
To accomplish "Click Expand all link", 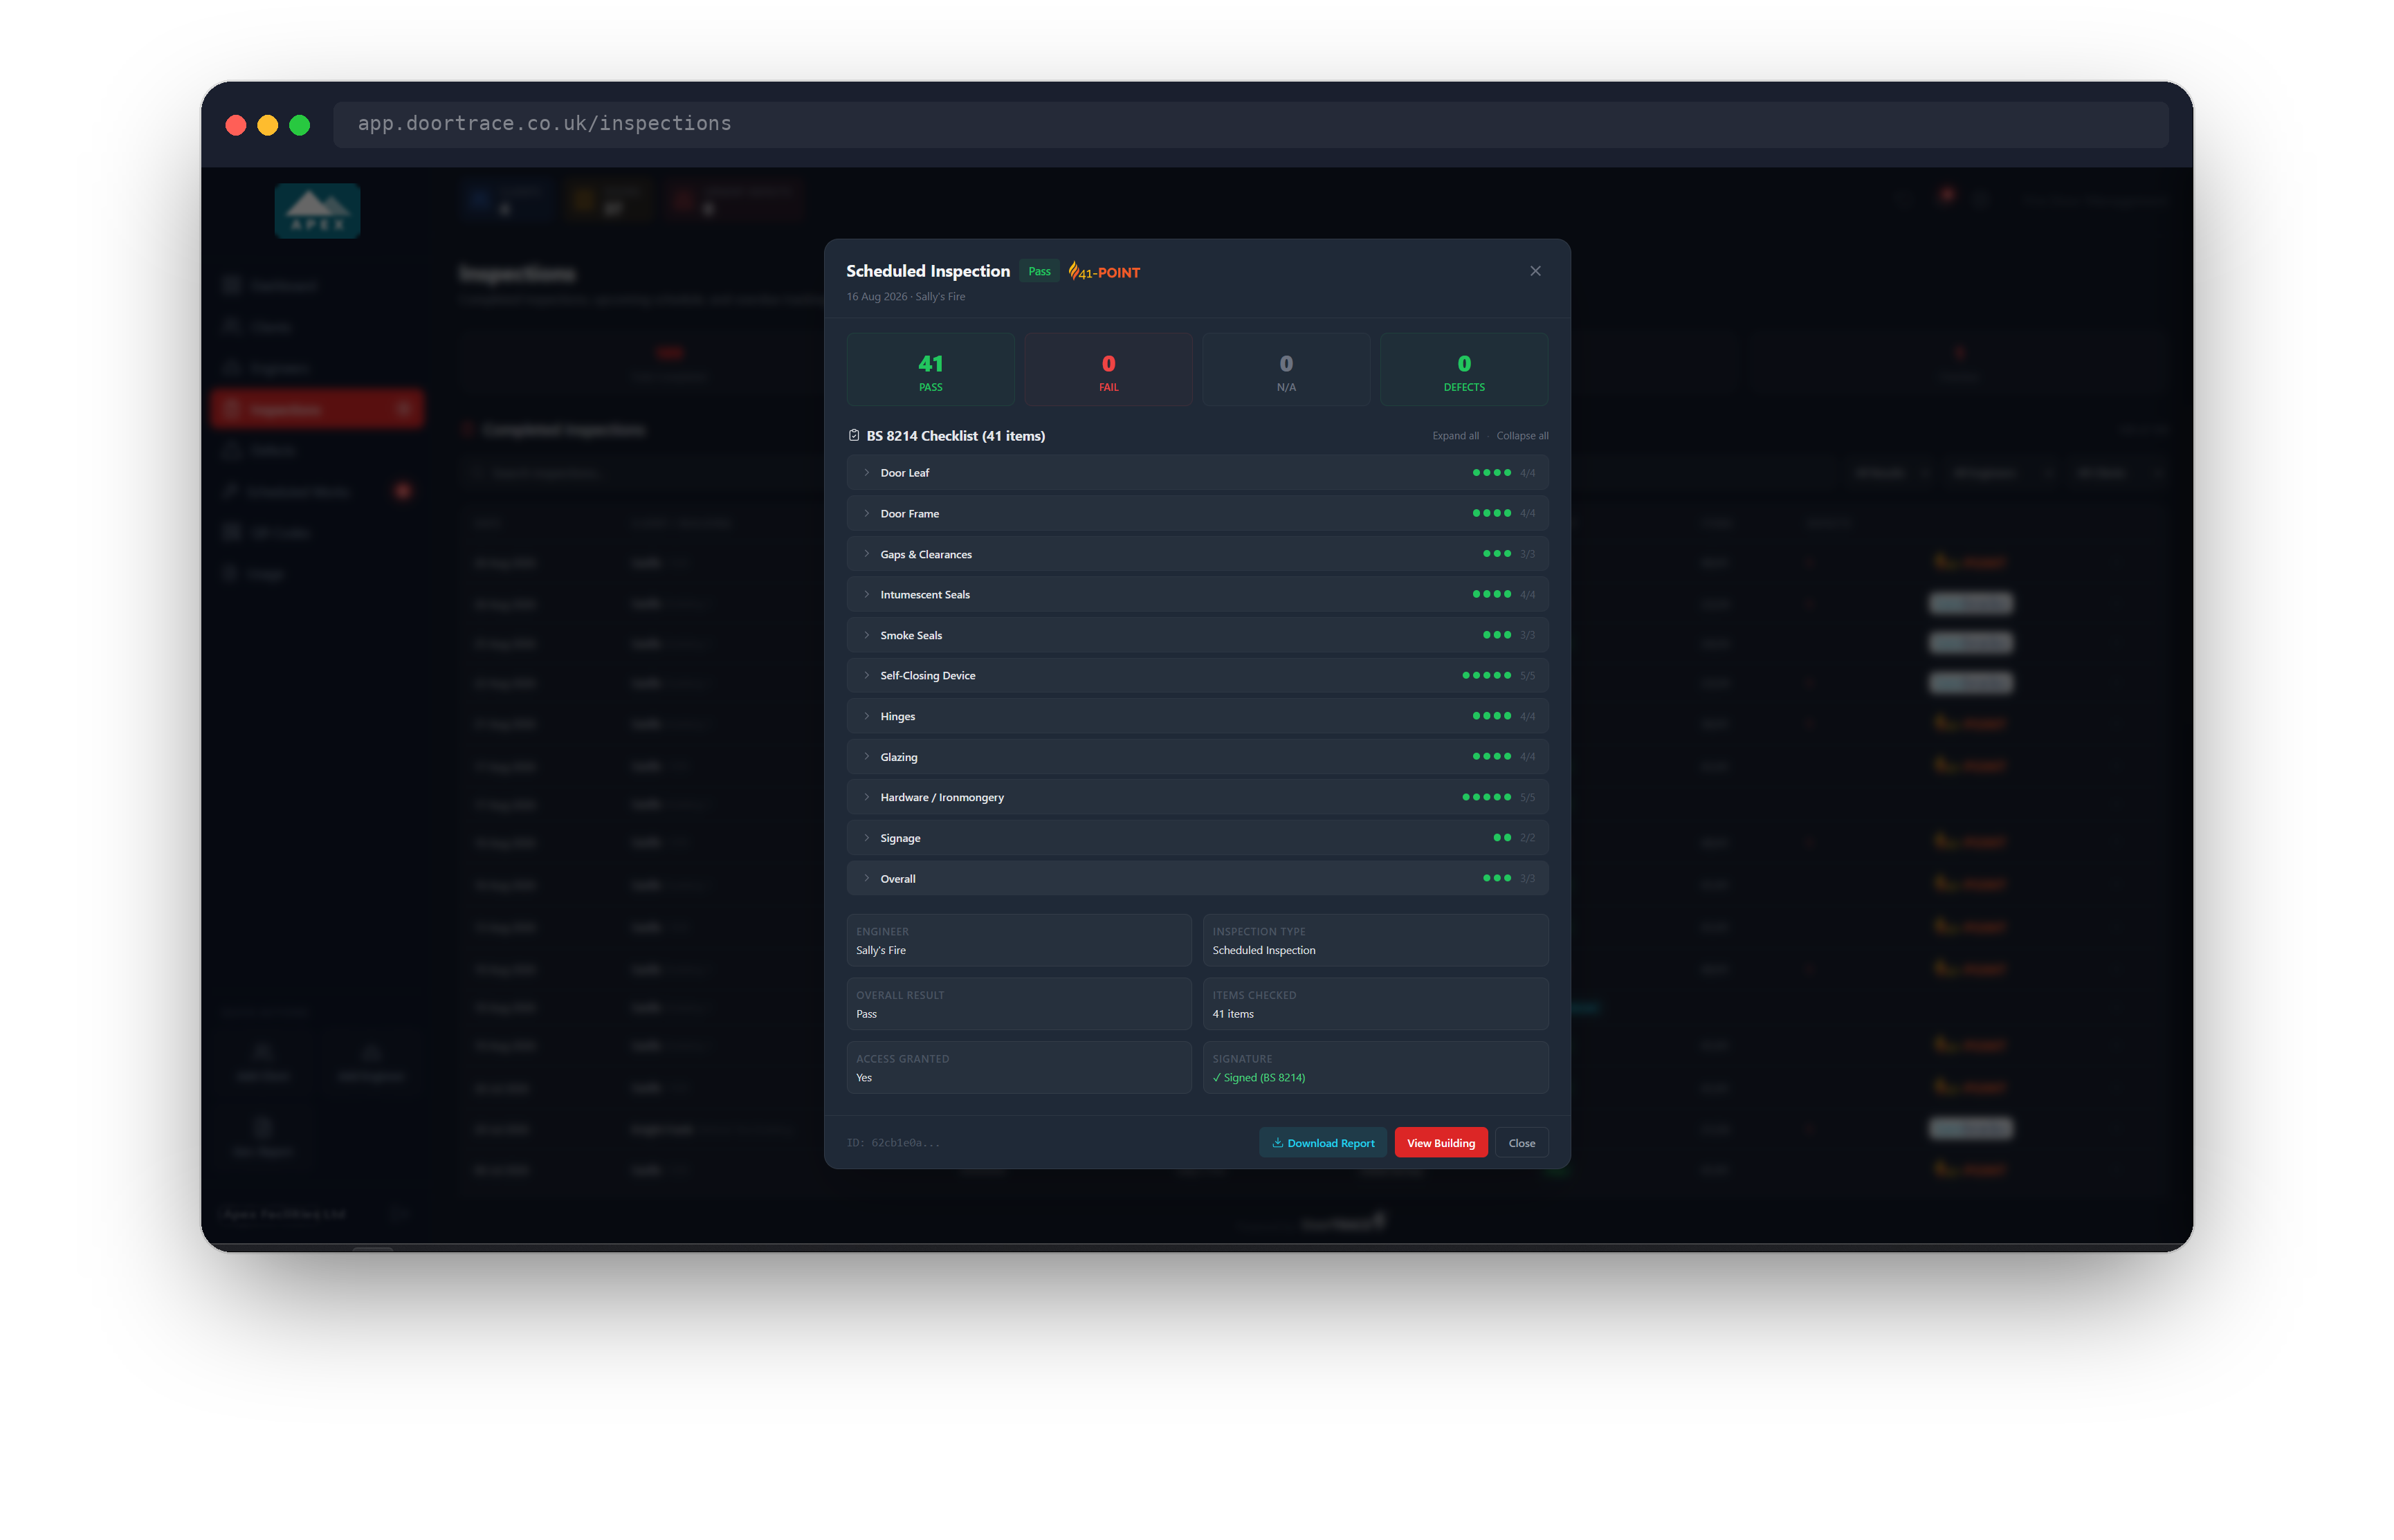I will click(1455, 436).
